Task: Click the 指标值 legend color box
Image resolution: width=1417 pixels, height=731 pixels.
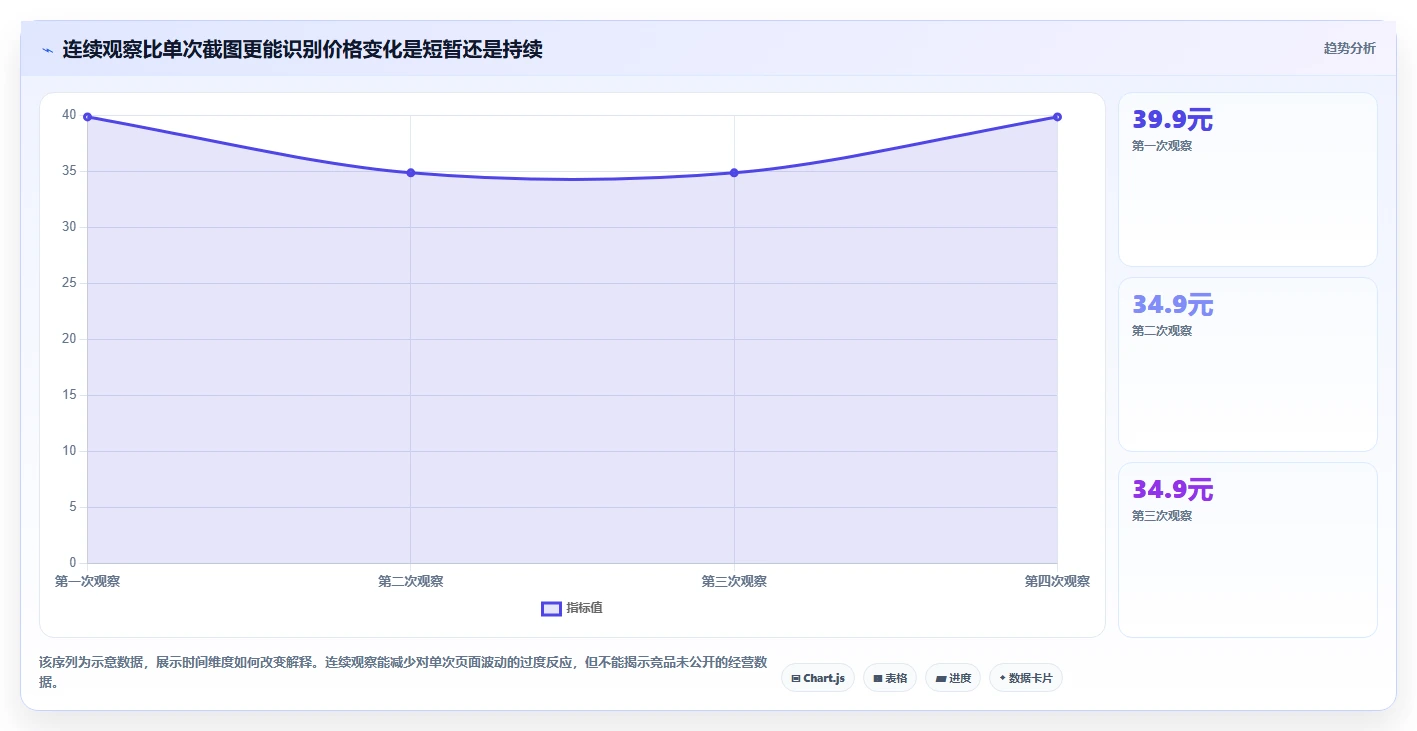Action: click(x=551, y=608)
